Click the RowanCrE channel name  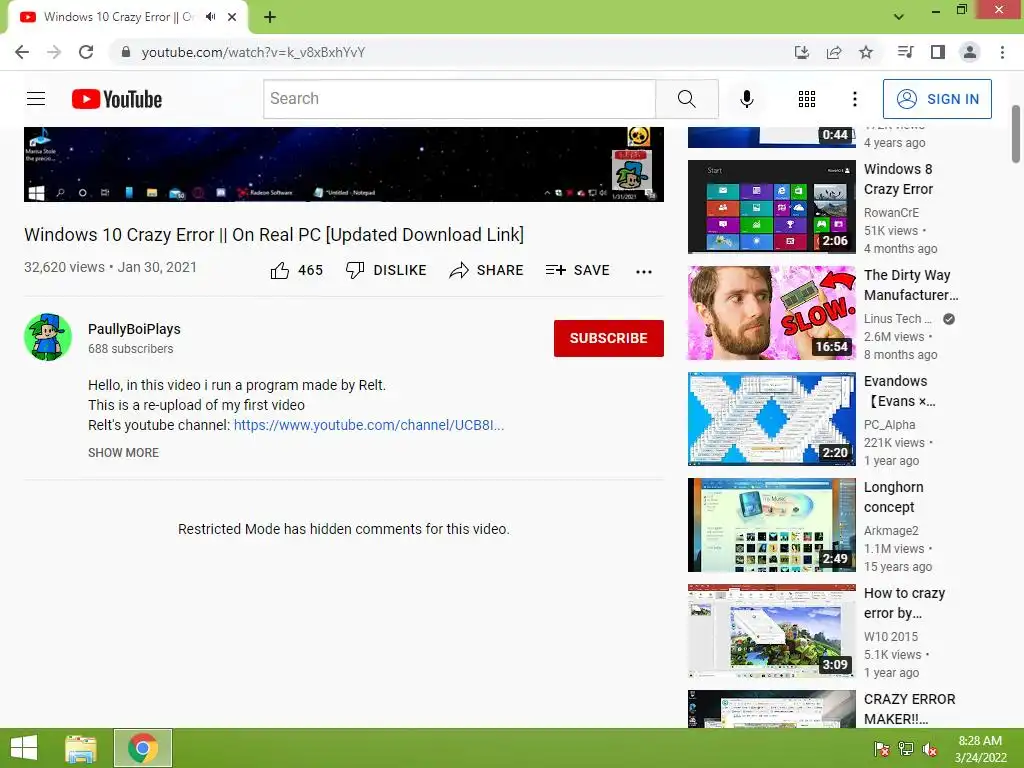point(891,212)
